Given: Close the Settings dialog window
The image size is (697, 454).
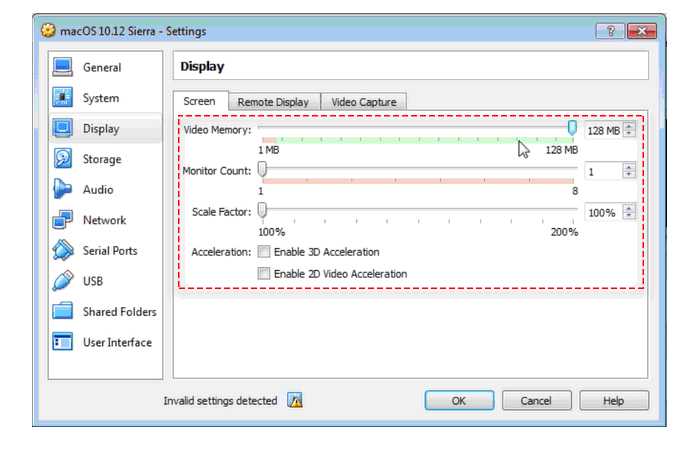Looking at the screenshot, I should [x=641, y=31].
